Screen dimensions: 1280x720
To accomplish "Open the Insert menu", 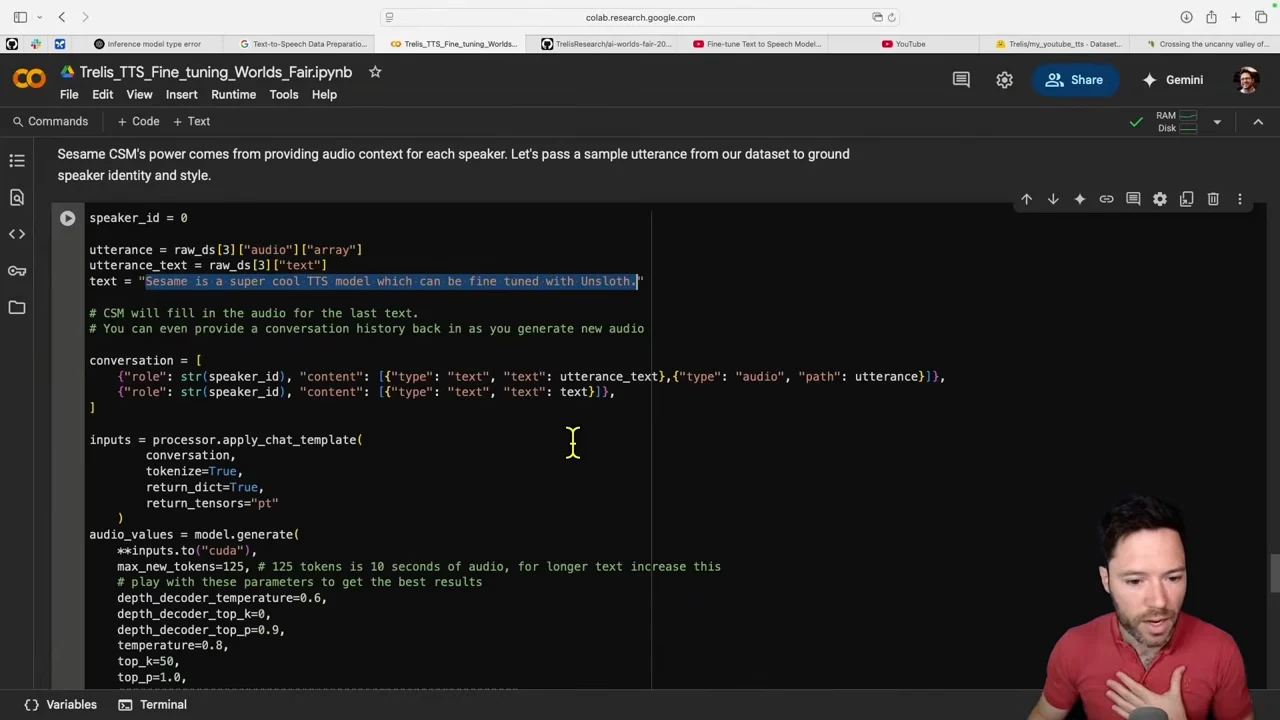I will pyautogui.click(x=181, y=94).
